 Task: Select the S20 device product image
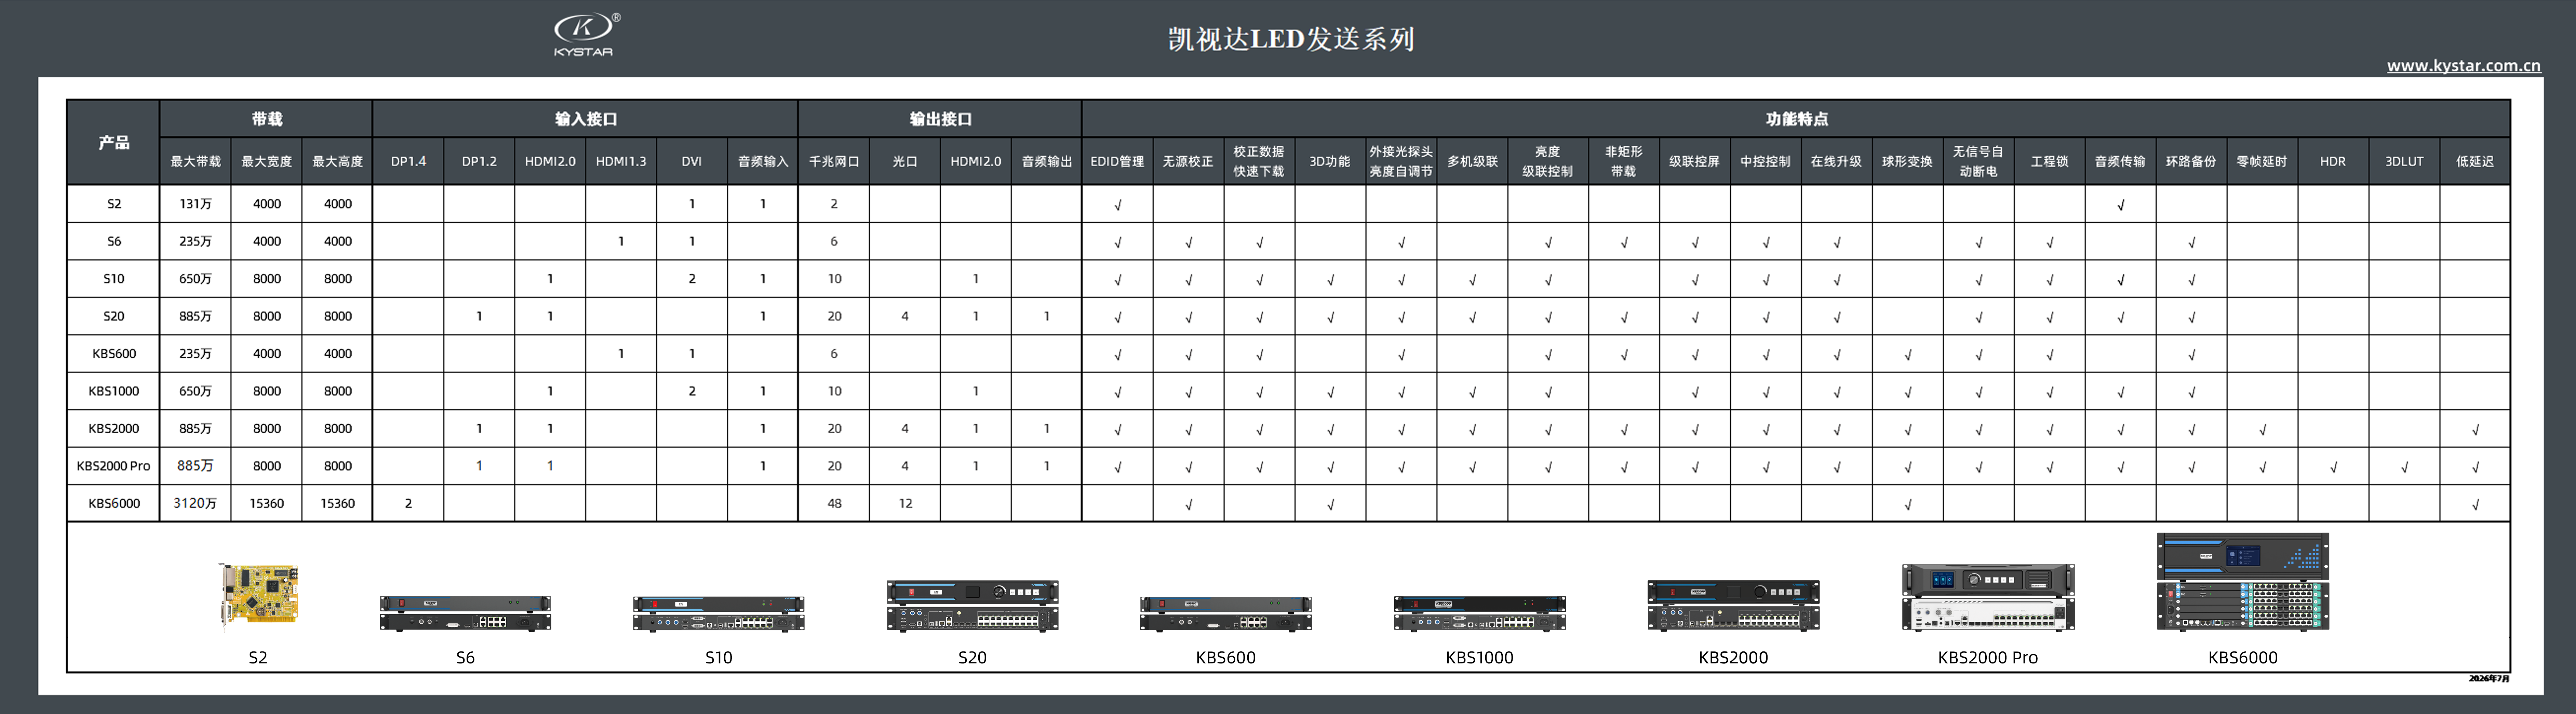(972, 606)
